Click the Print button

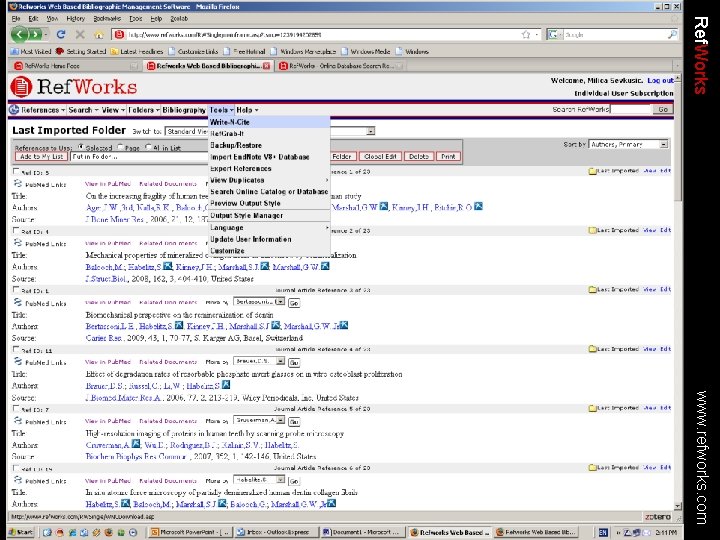(448, 157)
